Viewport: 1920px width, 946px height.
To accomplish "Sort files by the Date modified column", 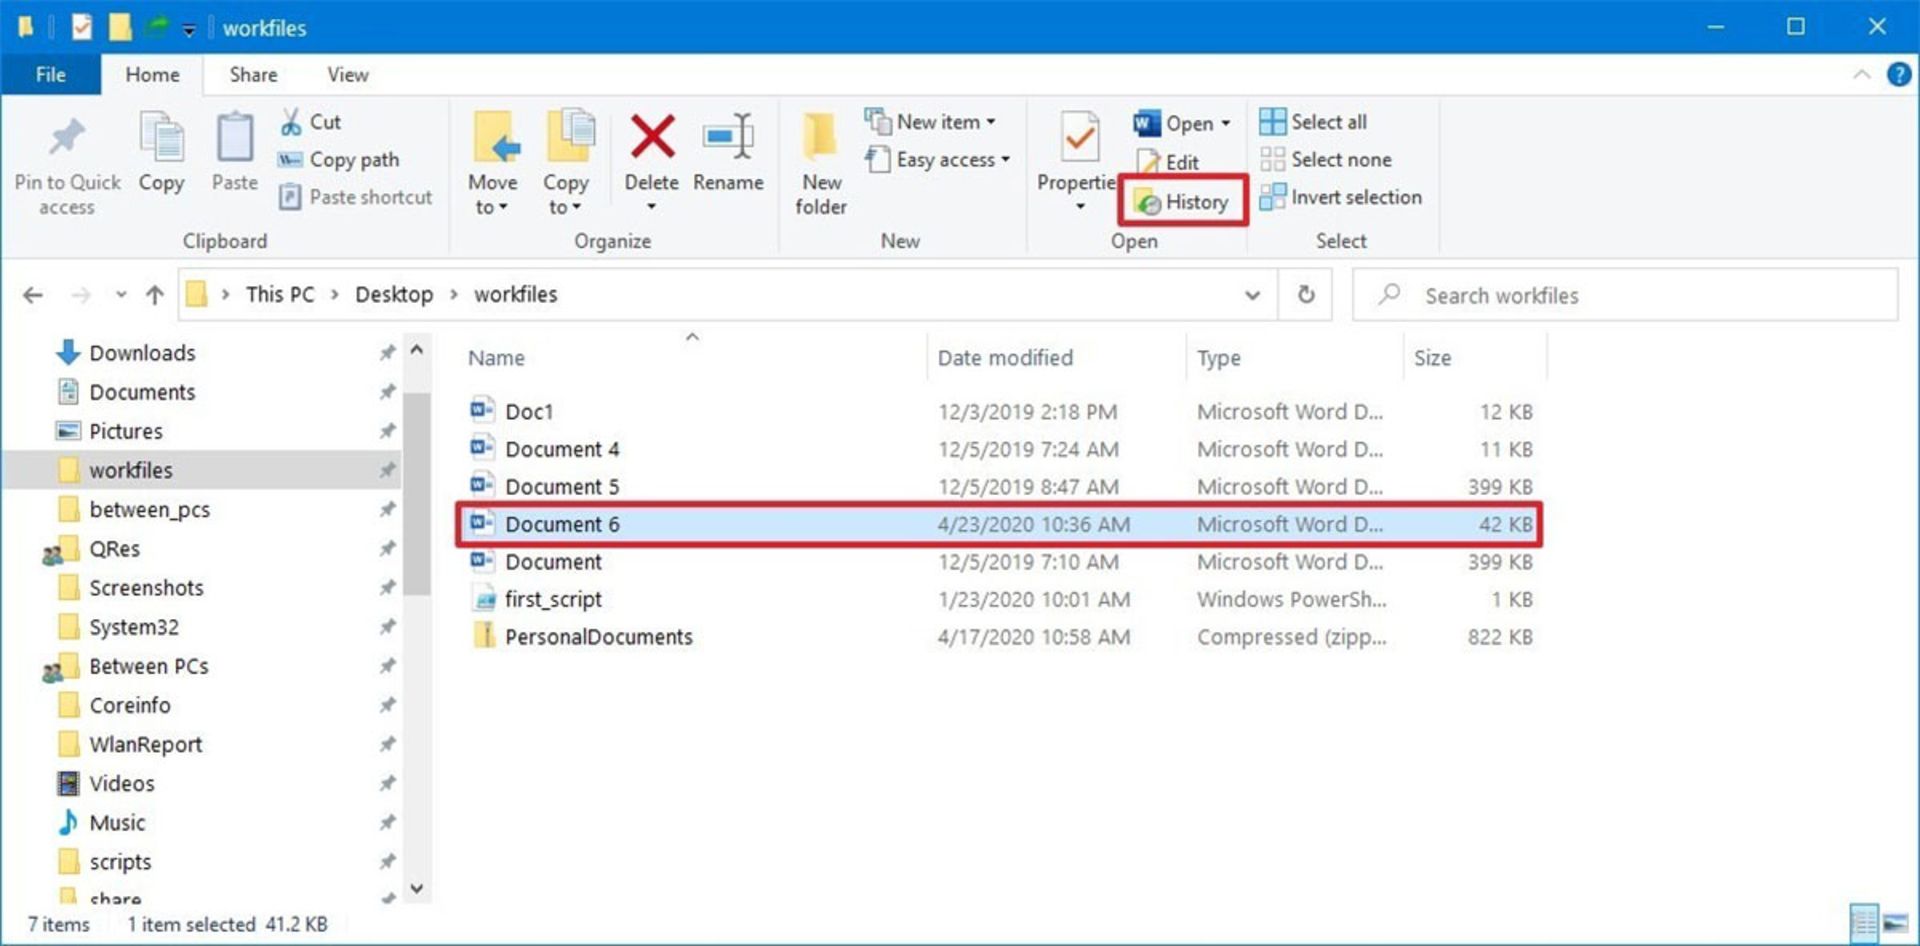I will pyautogui.click(x=1005, y=358).
